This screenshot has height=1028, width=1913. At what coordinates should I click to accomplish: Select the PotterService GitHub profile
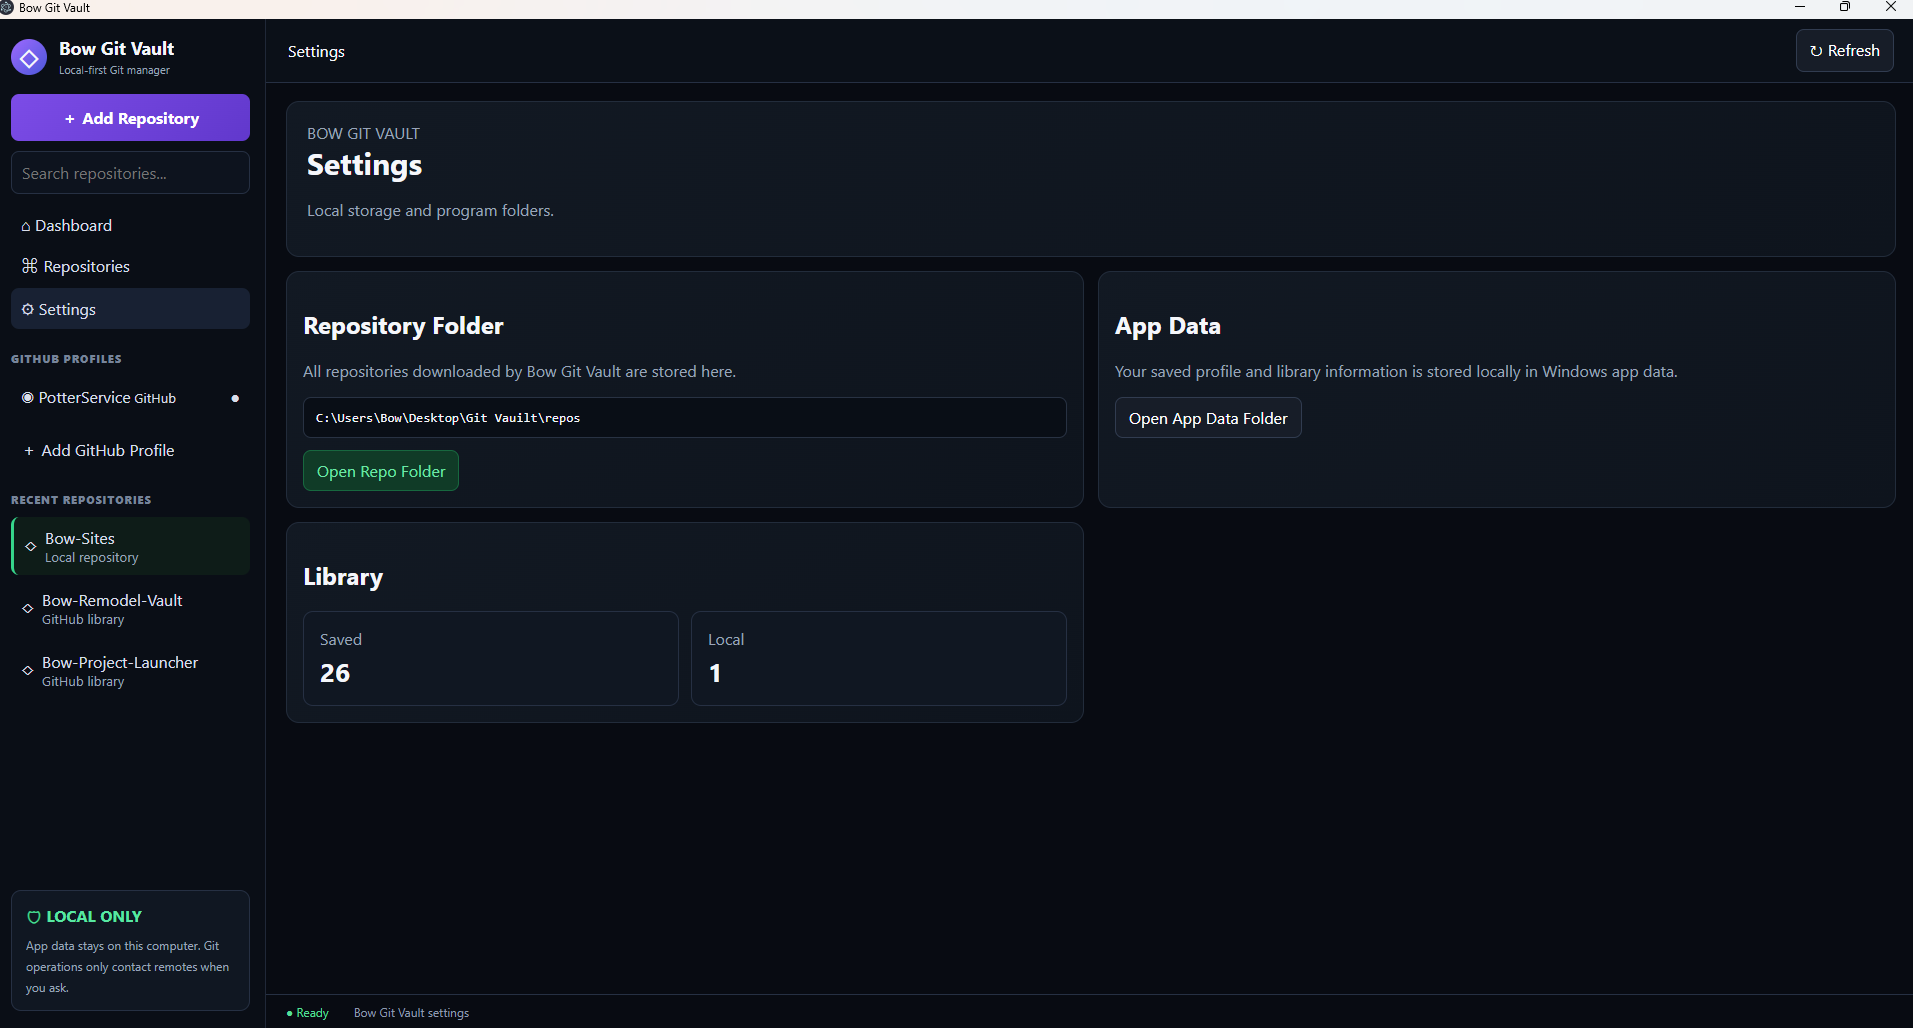pos(130,398)
